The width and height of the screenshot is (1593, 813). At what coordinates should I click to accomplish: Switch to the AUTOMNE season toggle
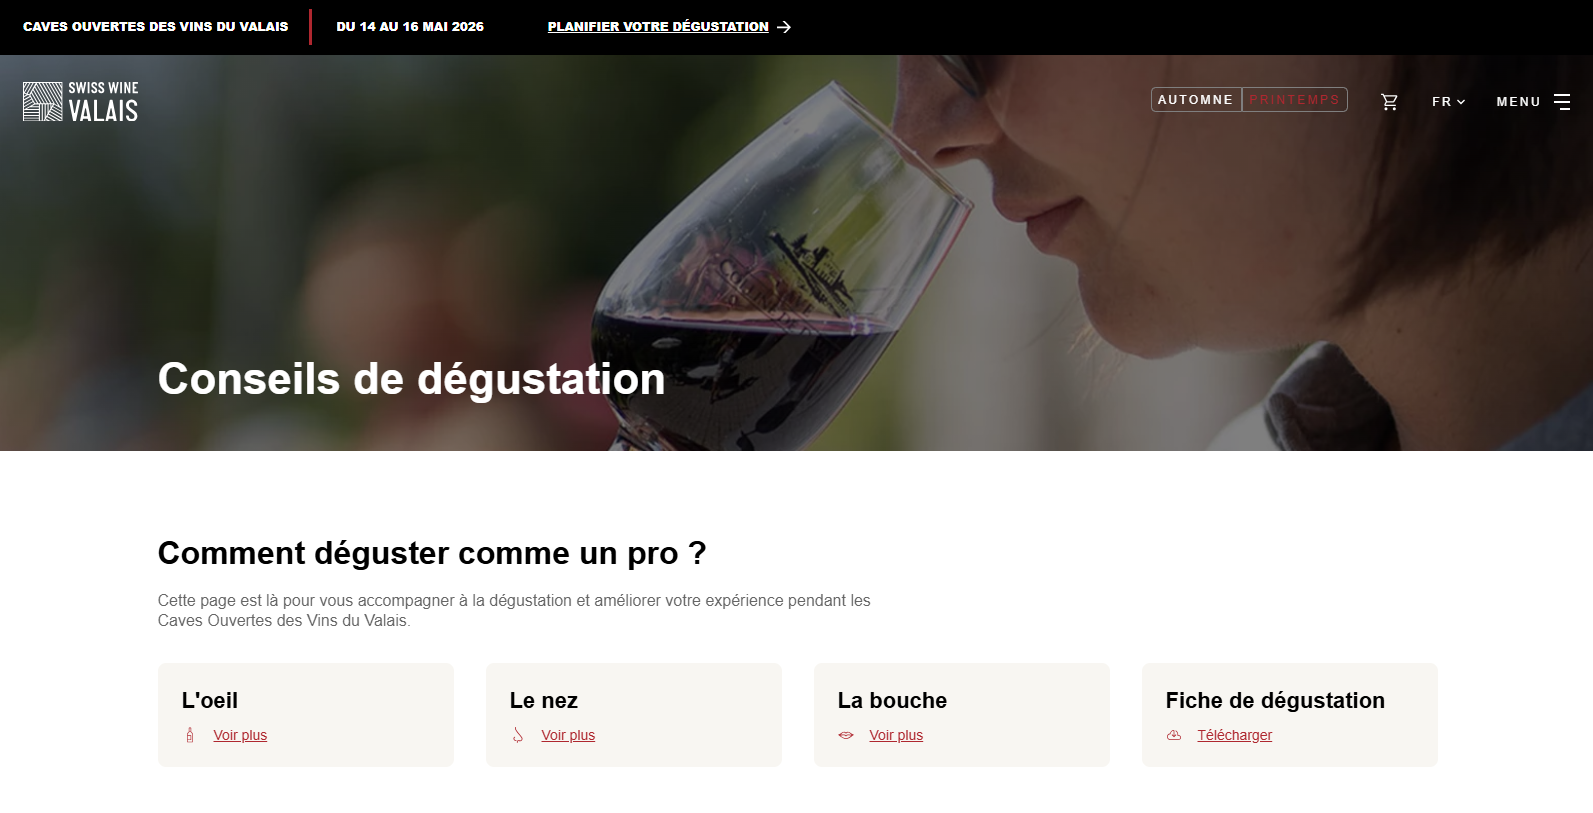click(x=1196, y=100)
